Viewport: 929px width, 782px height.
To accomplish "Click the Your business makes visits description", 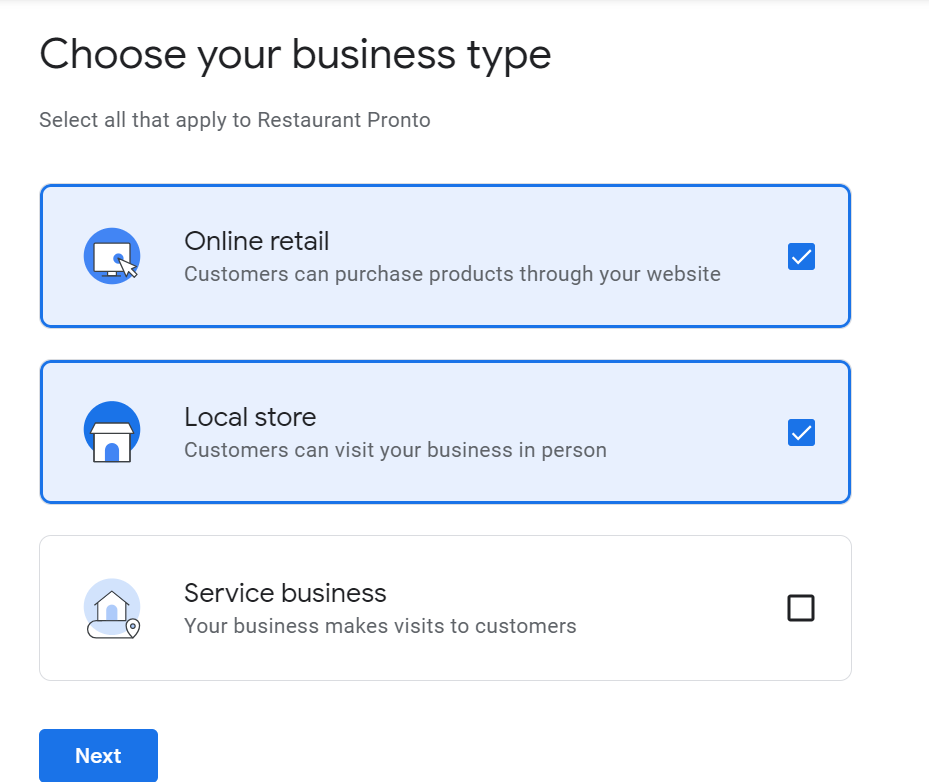I will click(x=380, y=626).
